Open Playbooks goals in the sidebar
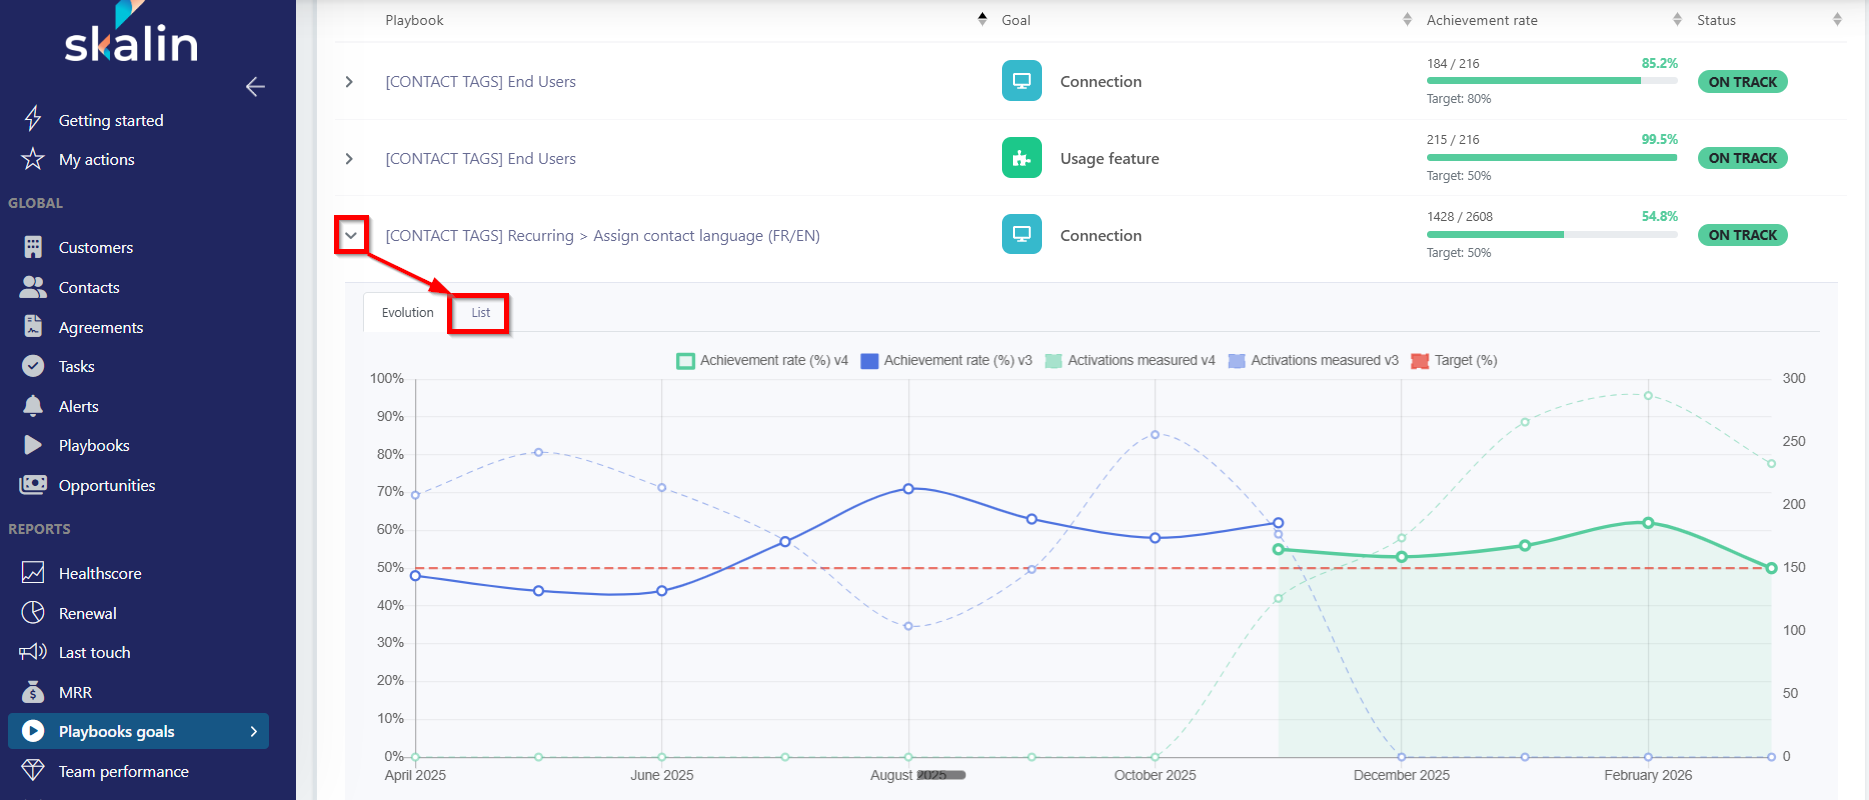 click(138, 731)
